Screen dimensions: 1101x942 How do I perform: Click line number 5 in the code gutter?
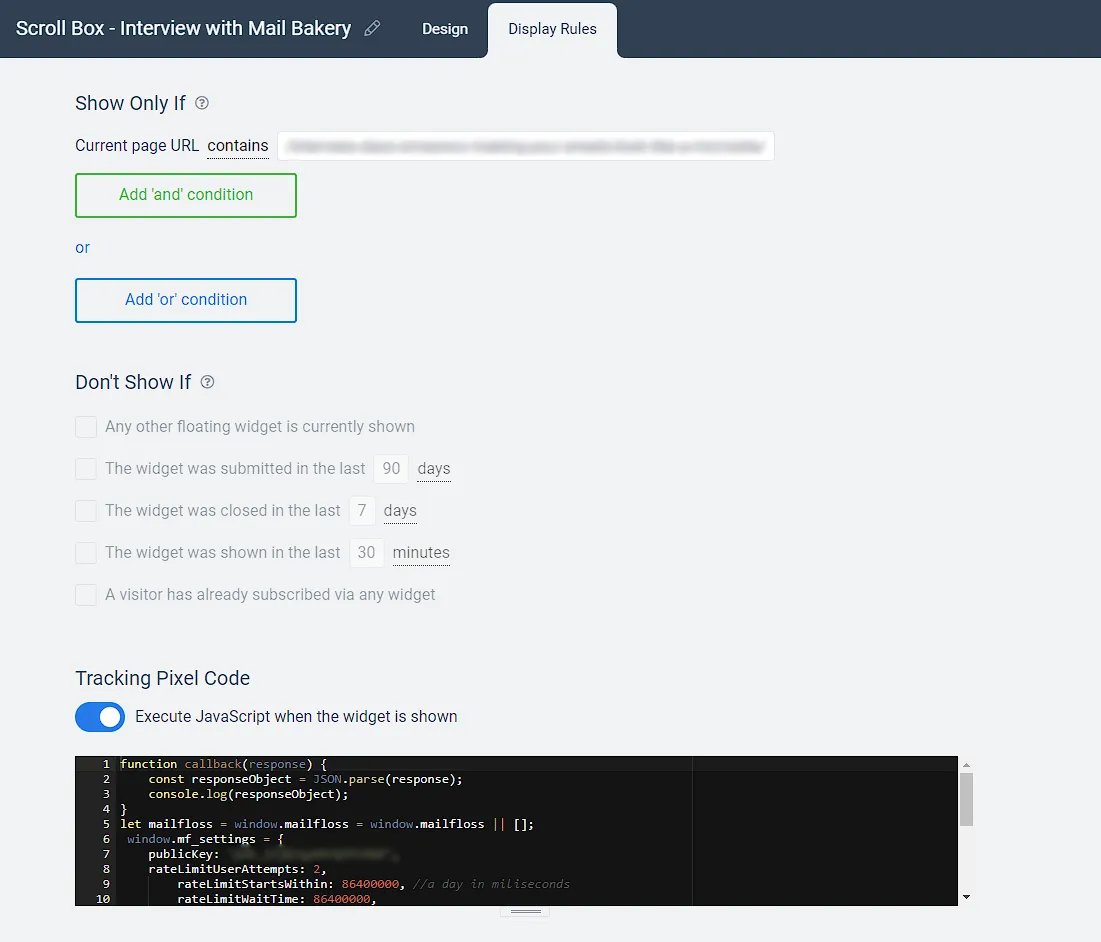pyautogui.click(x=106, y=824)
